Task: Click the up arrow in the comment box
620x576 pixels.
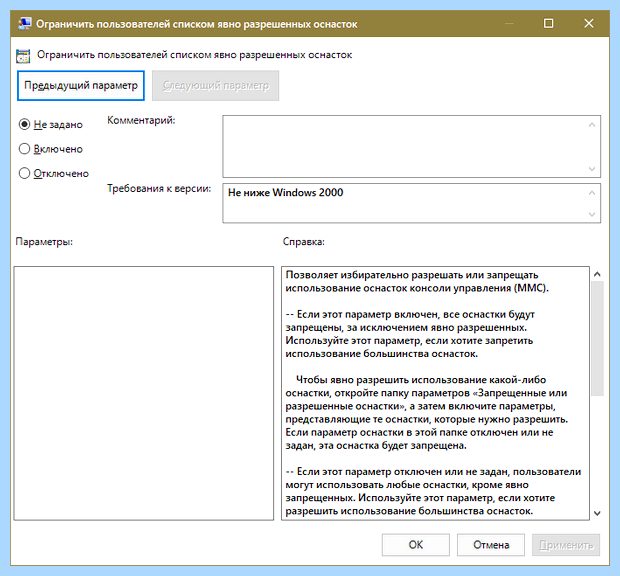Action: 592,125
